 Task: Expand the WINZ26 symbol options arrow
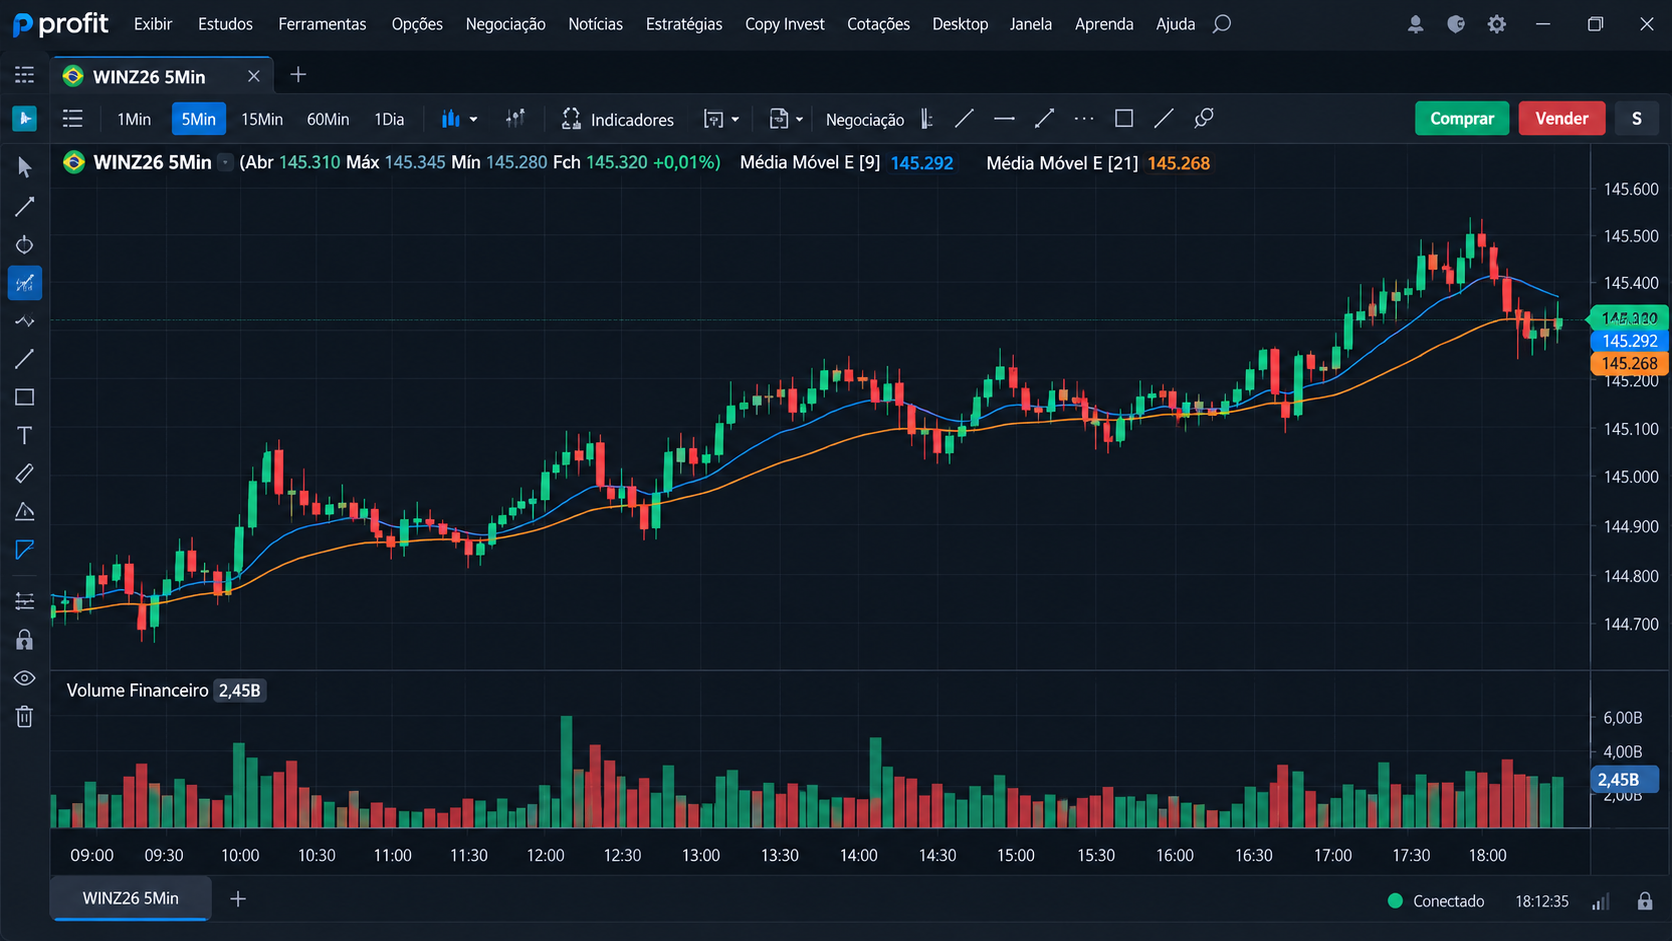(x=226, y=162)
